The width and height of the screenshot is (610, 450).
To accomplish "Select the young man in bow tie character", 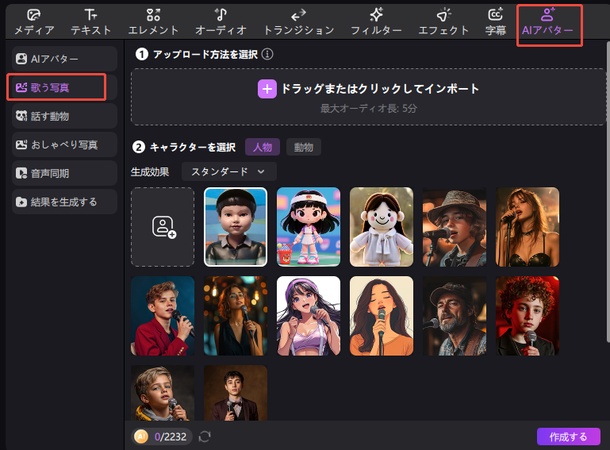I will click(x=235, y=393).
